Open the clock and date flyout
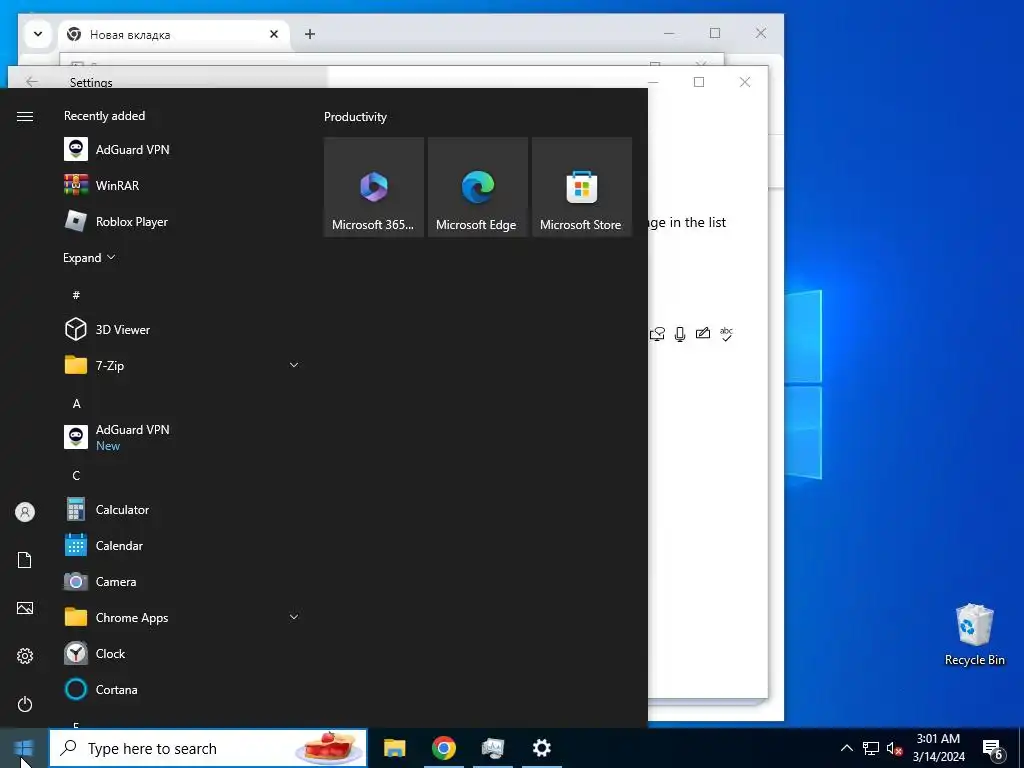The width and height of the screenshot is (1024, 768). (938, 748)
